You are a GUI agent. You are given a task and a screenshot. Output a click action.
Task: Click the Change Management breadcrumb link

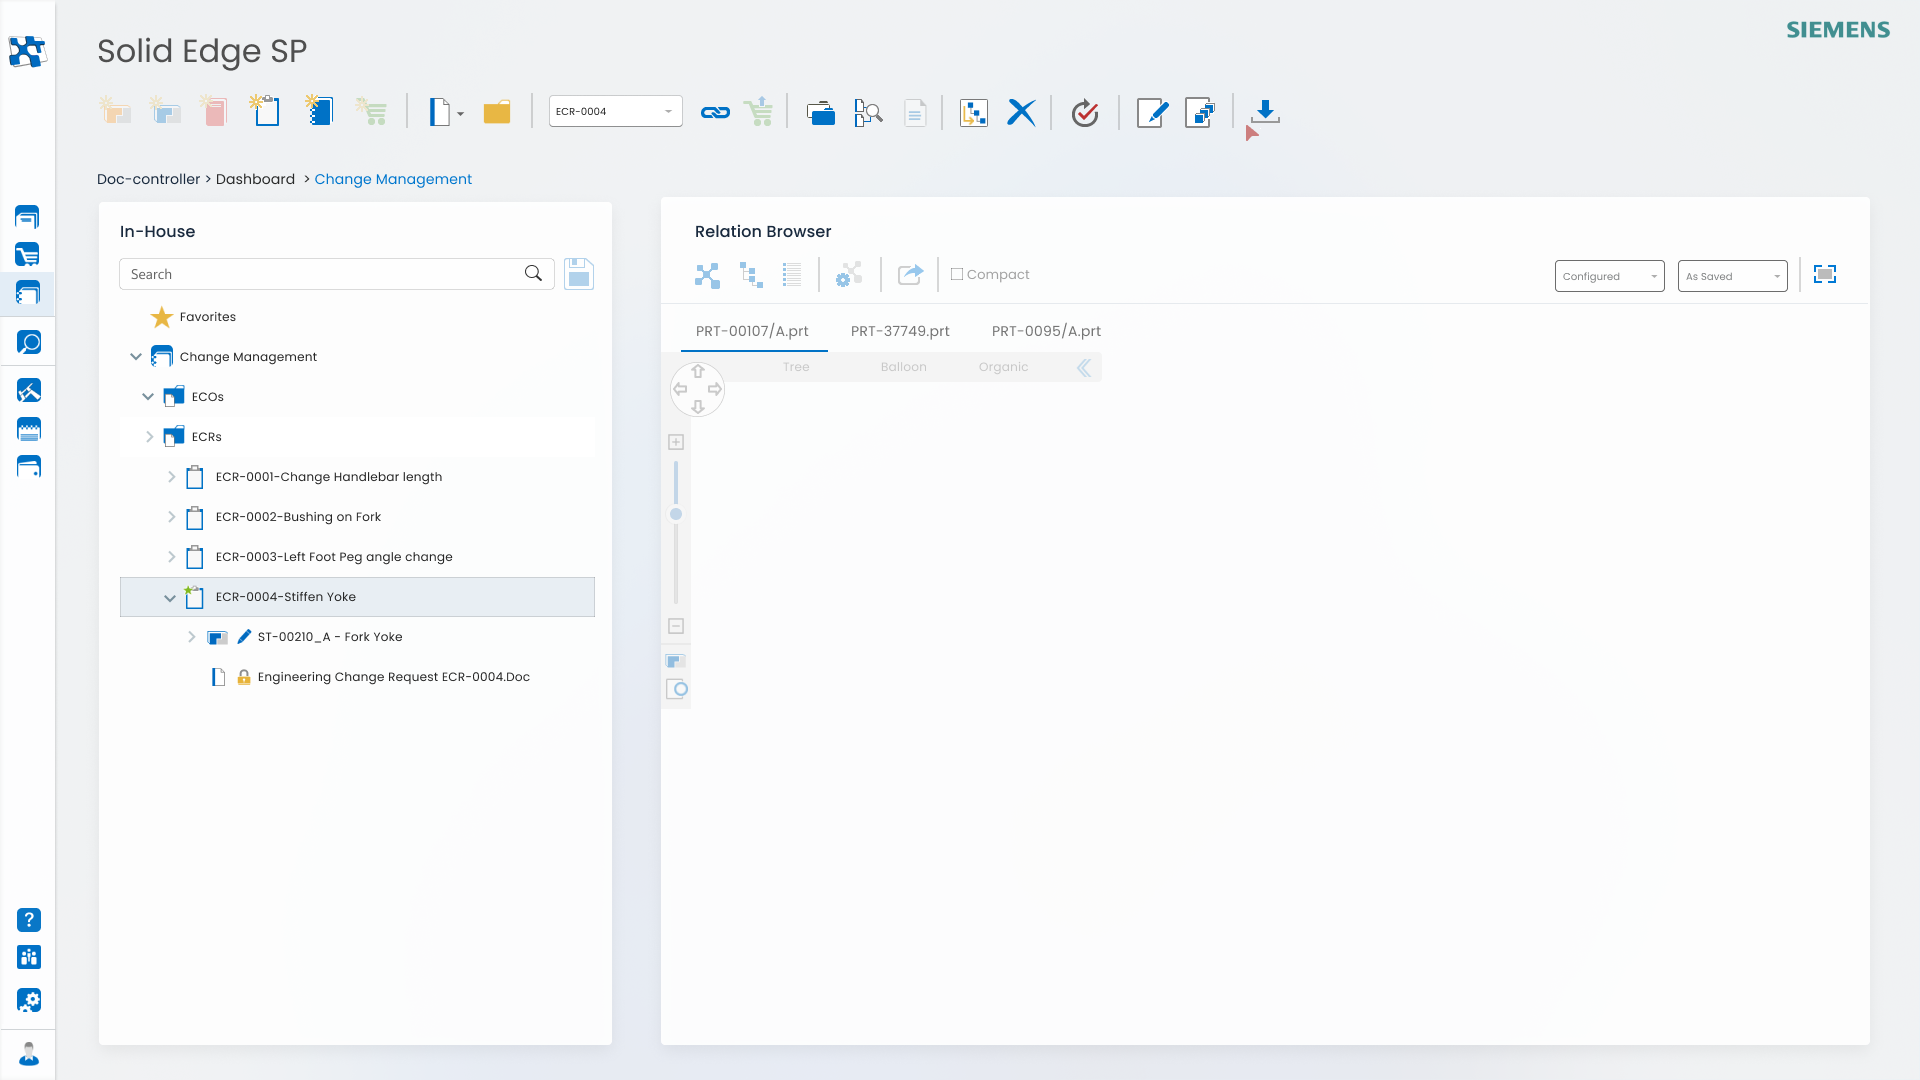pos(393,179)
